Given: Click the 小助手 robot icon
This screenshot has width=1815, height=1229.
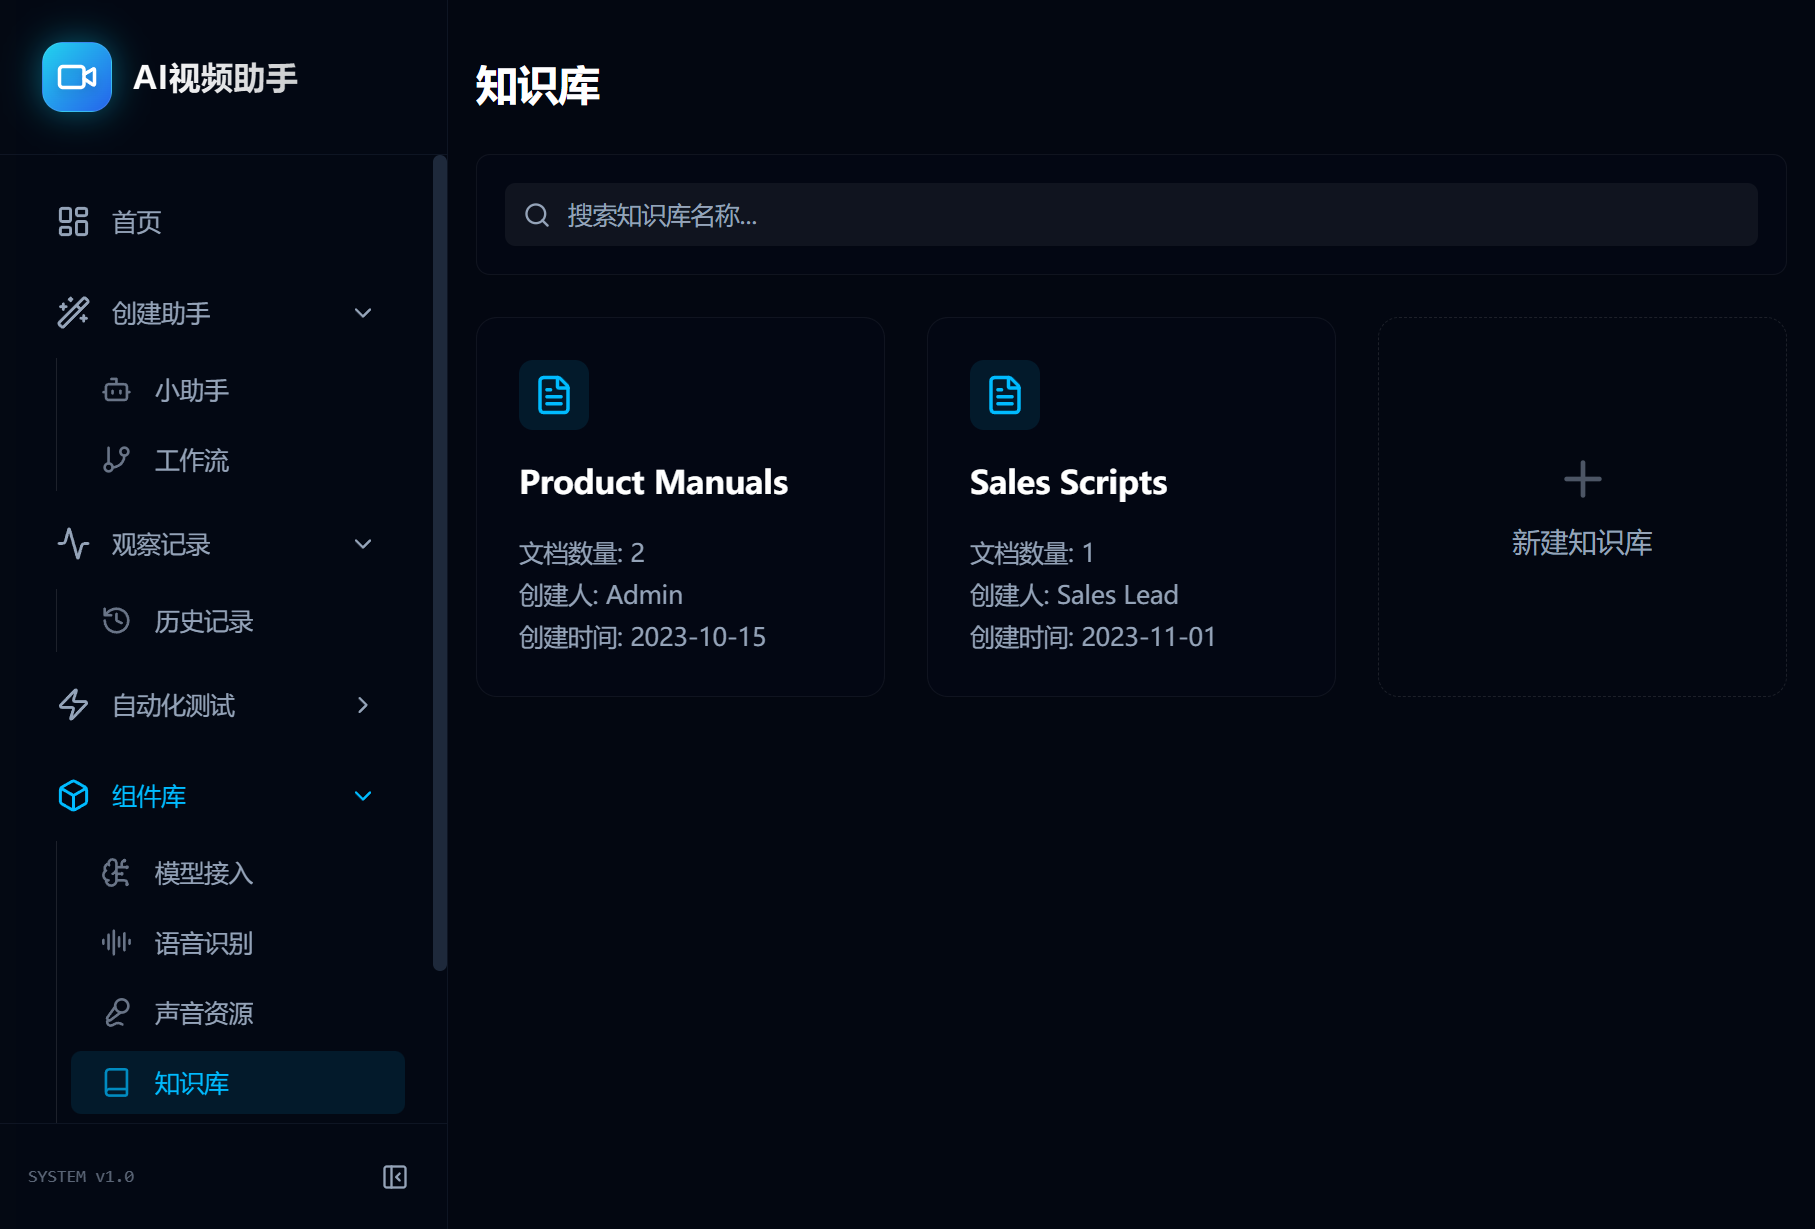Looking at the screenshot, I should (x=117, y=390).
